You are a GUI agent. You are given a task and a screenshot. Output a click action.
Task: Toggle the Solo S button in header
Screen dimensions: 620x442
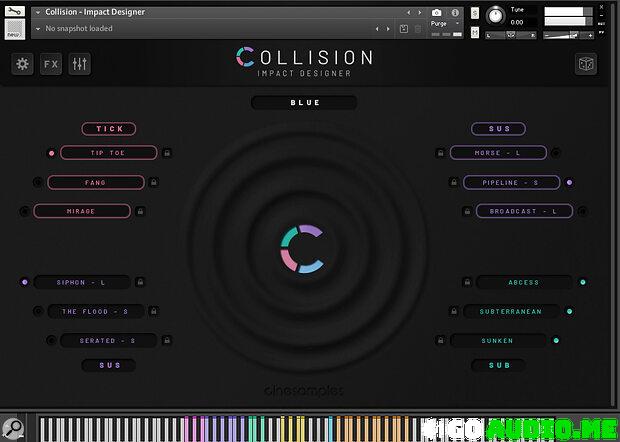point(475,13)
